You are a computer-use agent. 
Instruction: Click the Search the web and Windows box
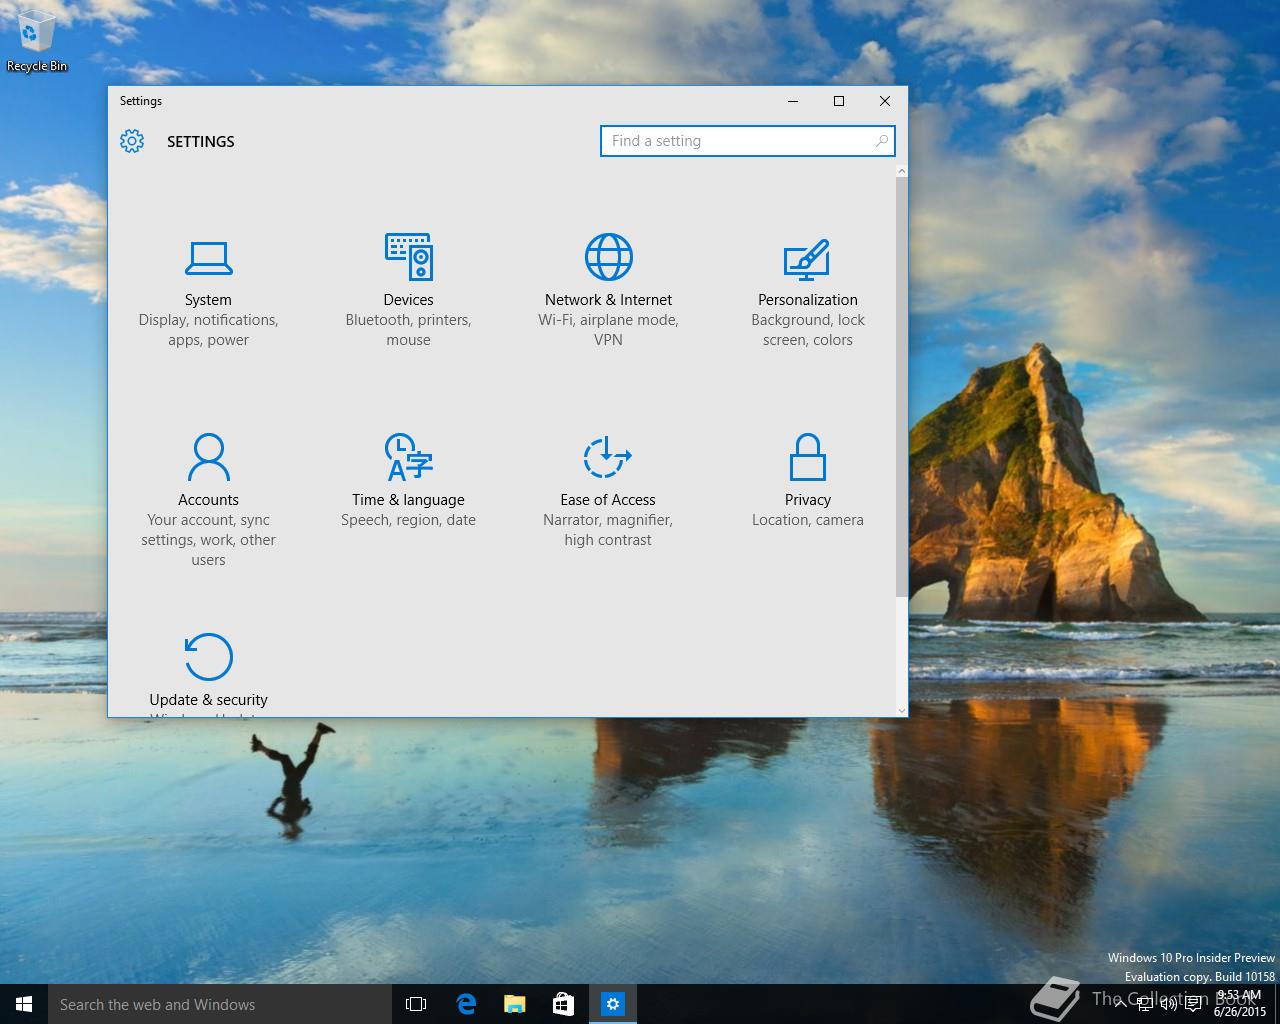coord(220,1004)
